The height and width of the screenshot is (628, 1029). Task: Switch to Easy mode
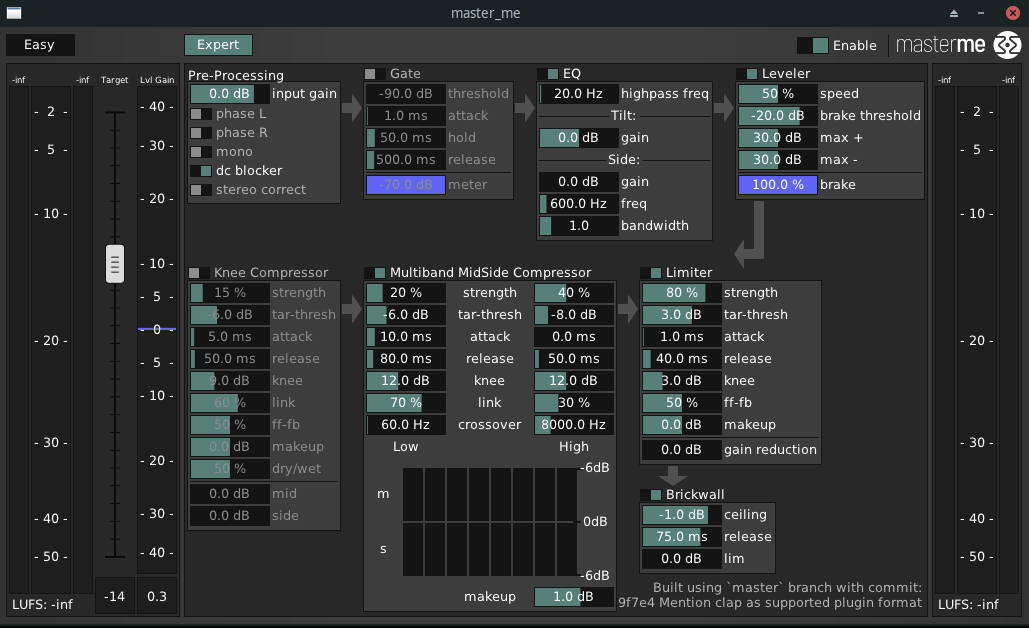(x=39, y=45)
